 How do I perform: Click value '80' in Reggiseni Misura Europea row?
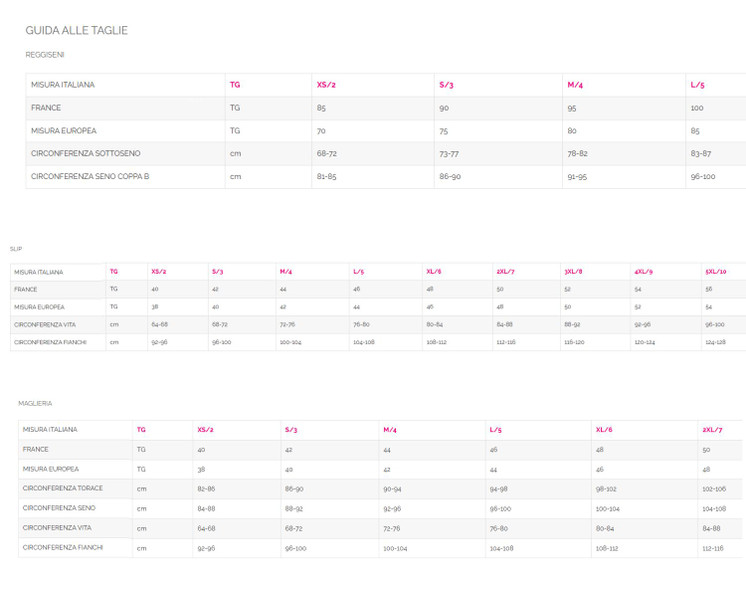(x=572, y=131)
